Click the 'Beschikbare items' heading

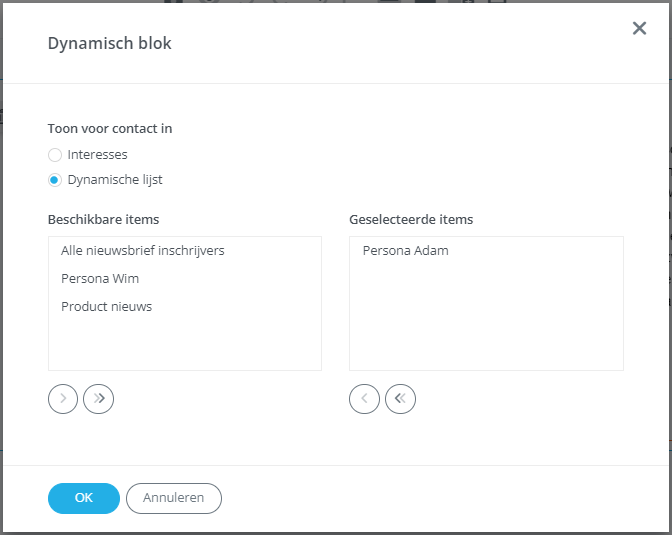point(104,219)
